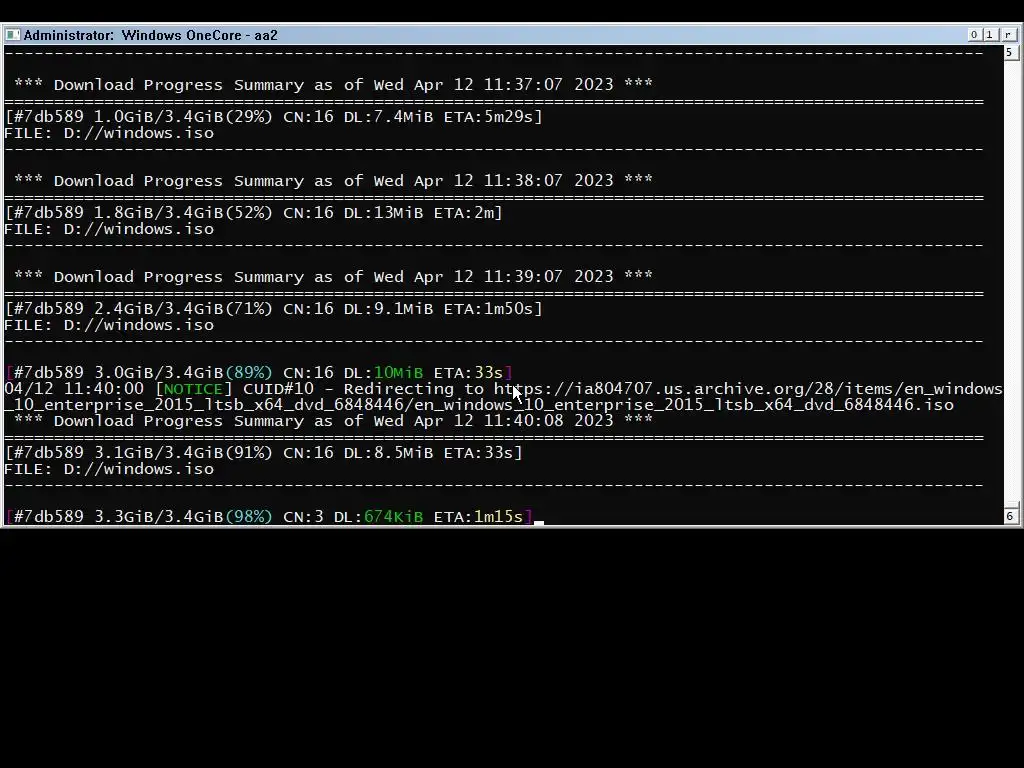Click the scroll-down arrow labeled "6"
The height and width of the screenshot is (768, 1024).
tap(1010, 516)
